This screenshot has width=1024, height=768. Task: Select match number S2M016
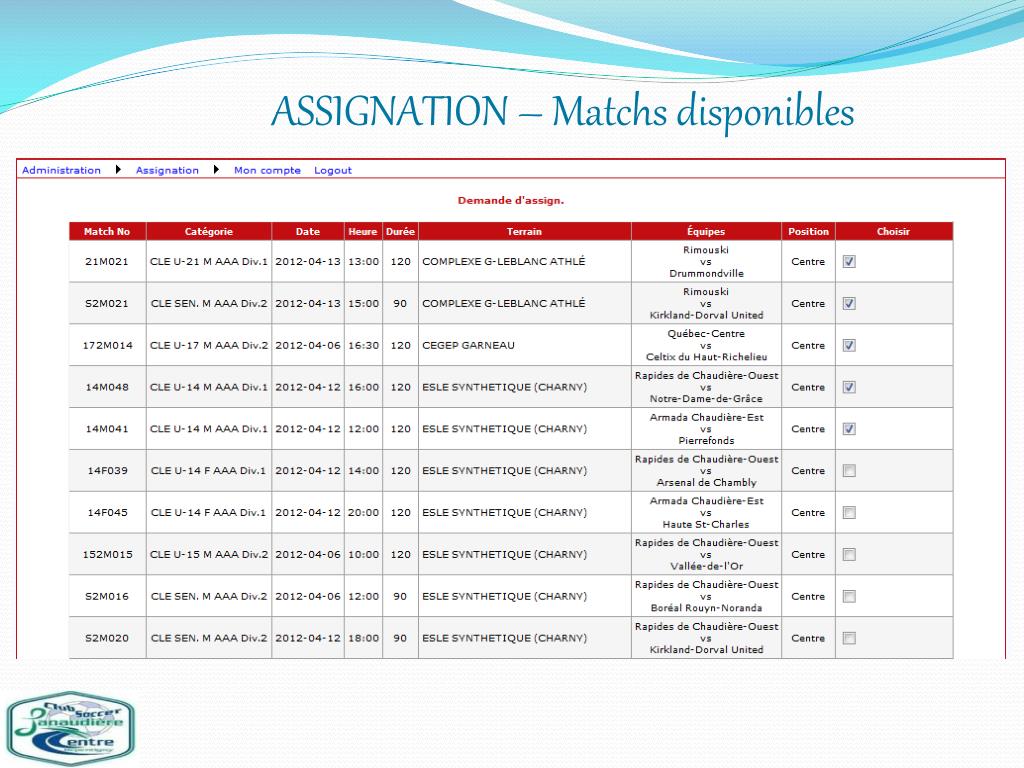[x=107, y=596]
